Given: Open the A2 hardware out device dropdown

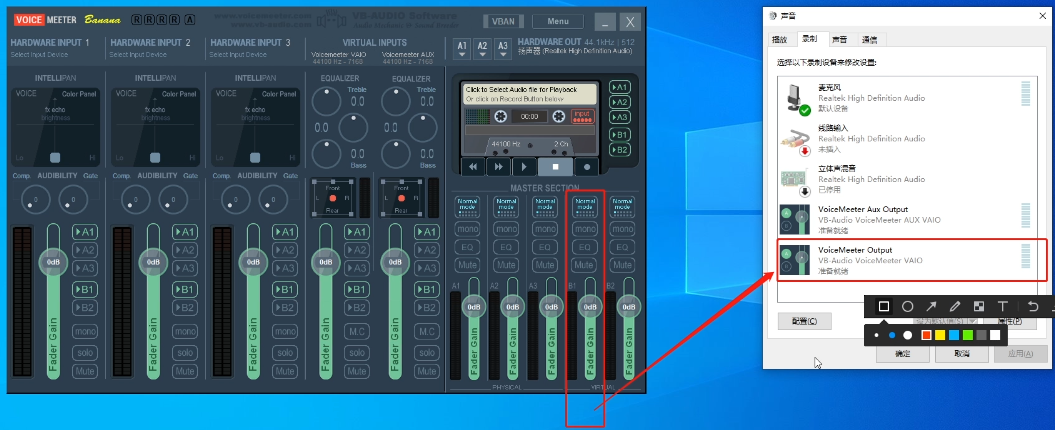Looking at the screenshot, I should [482, 48].
